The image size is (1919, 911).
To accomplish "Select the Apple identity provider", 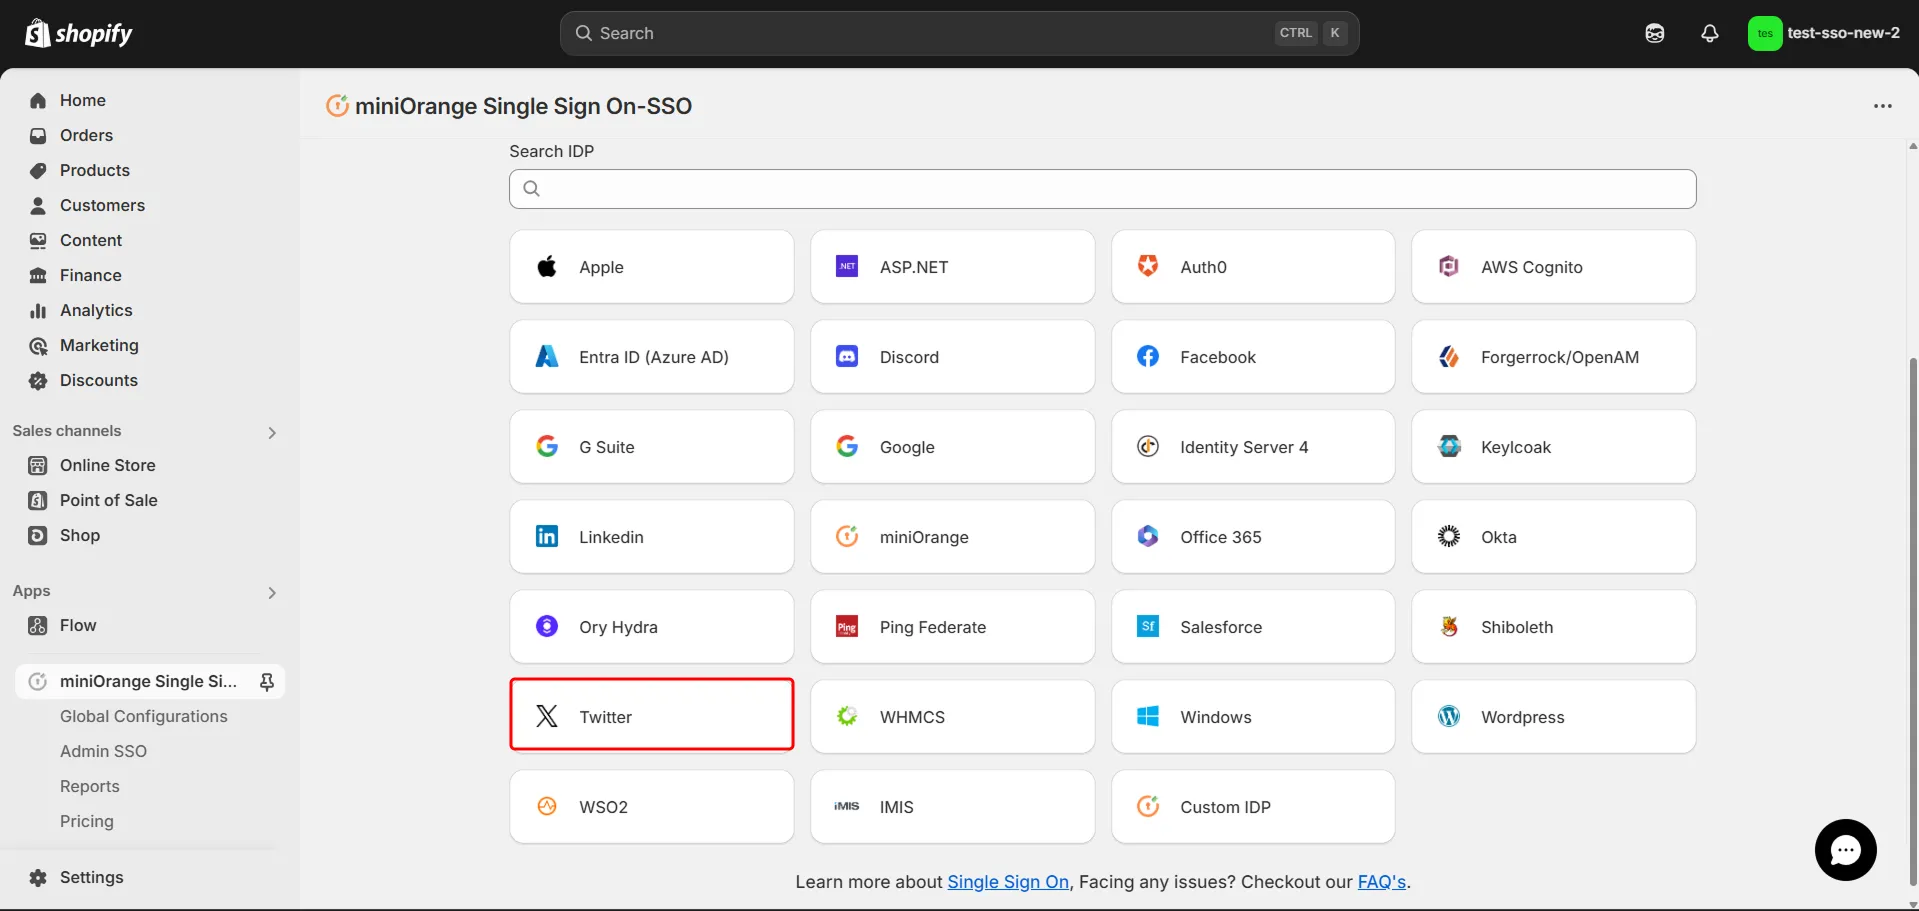I will 651,267.
